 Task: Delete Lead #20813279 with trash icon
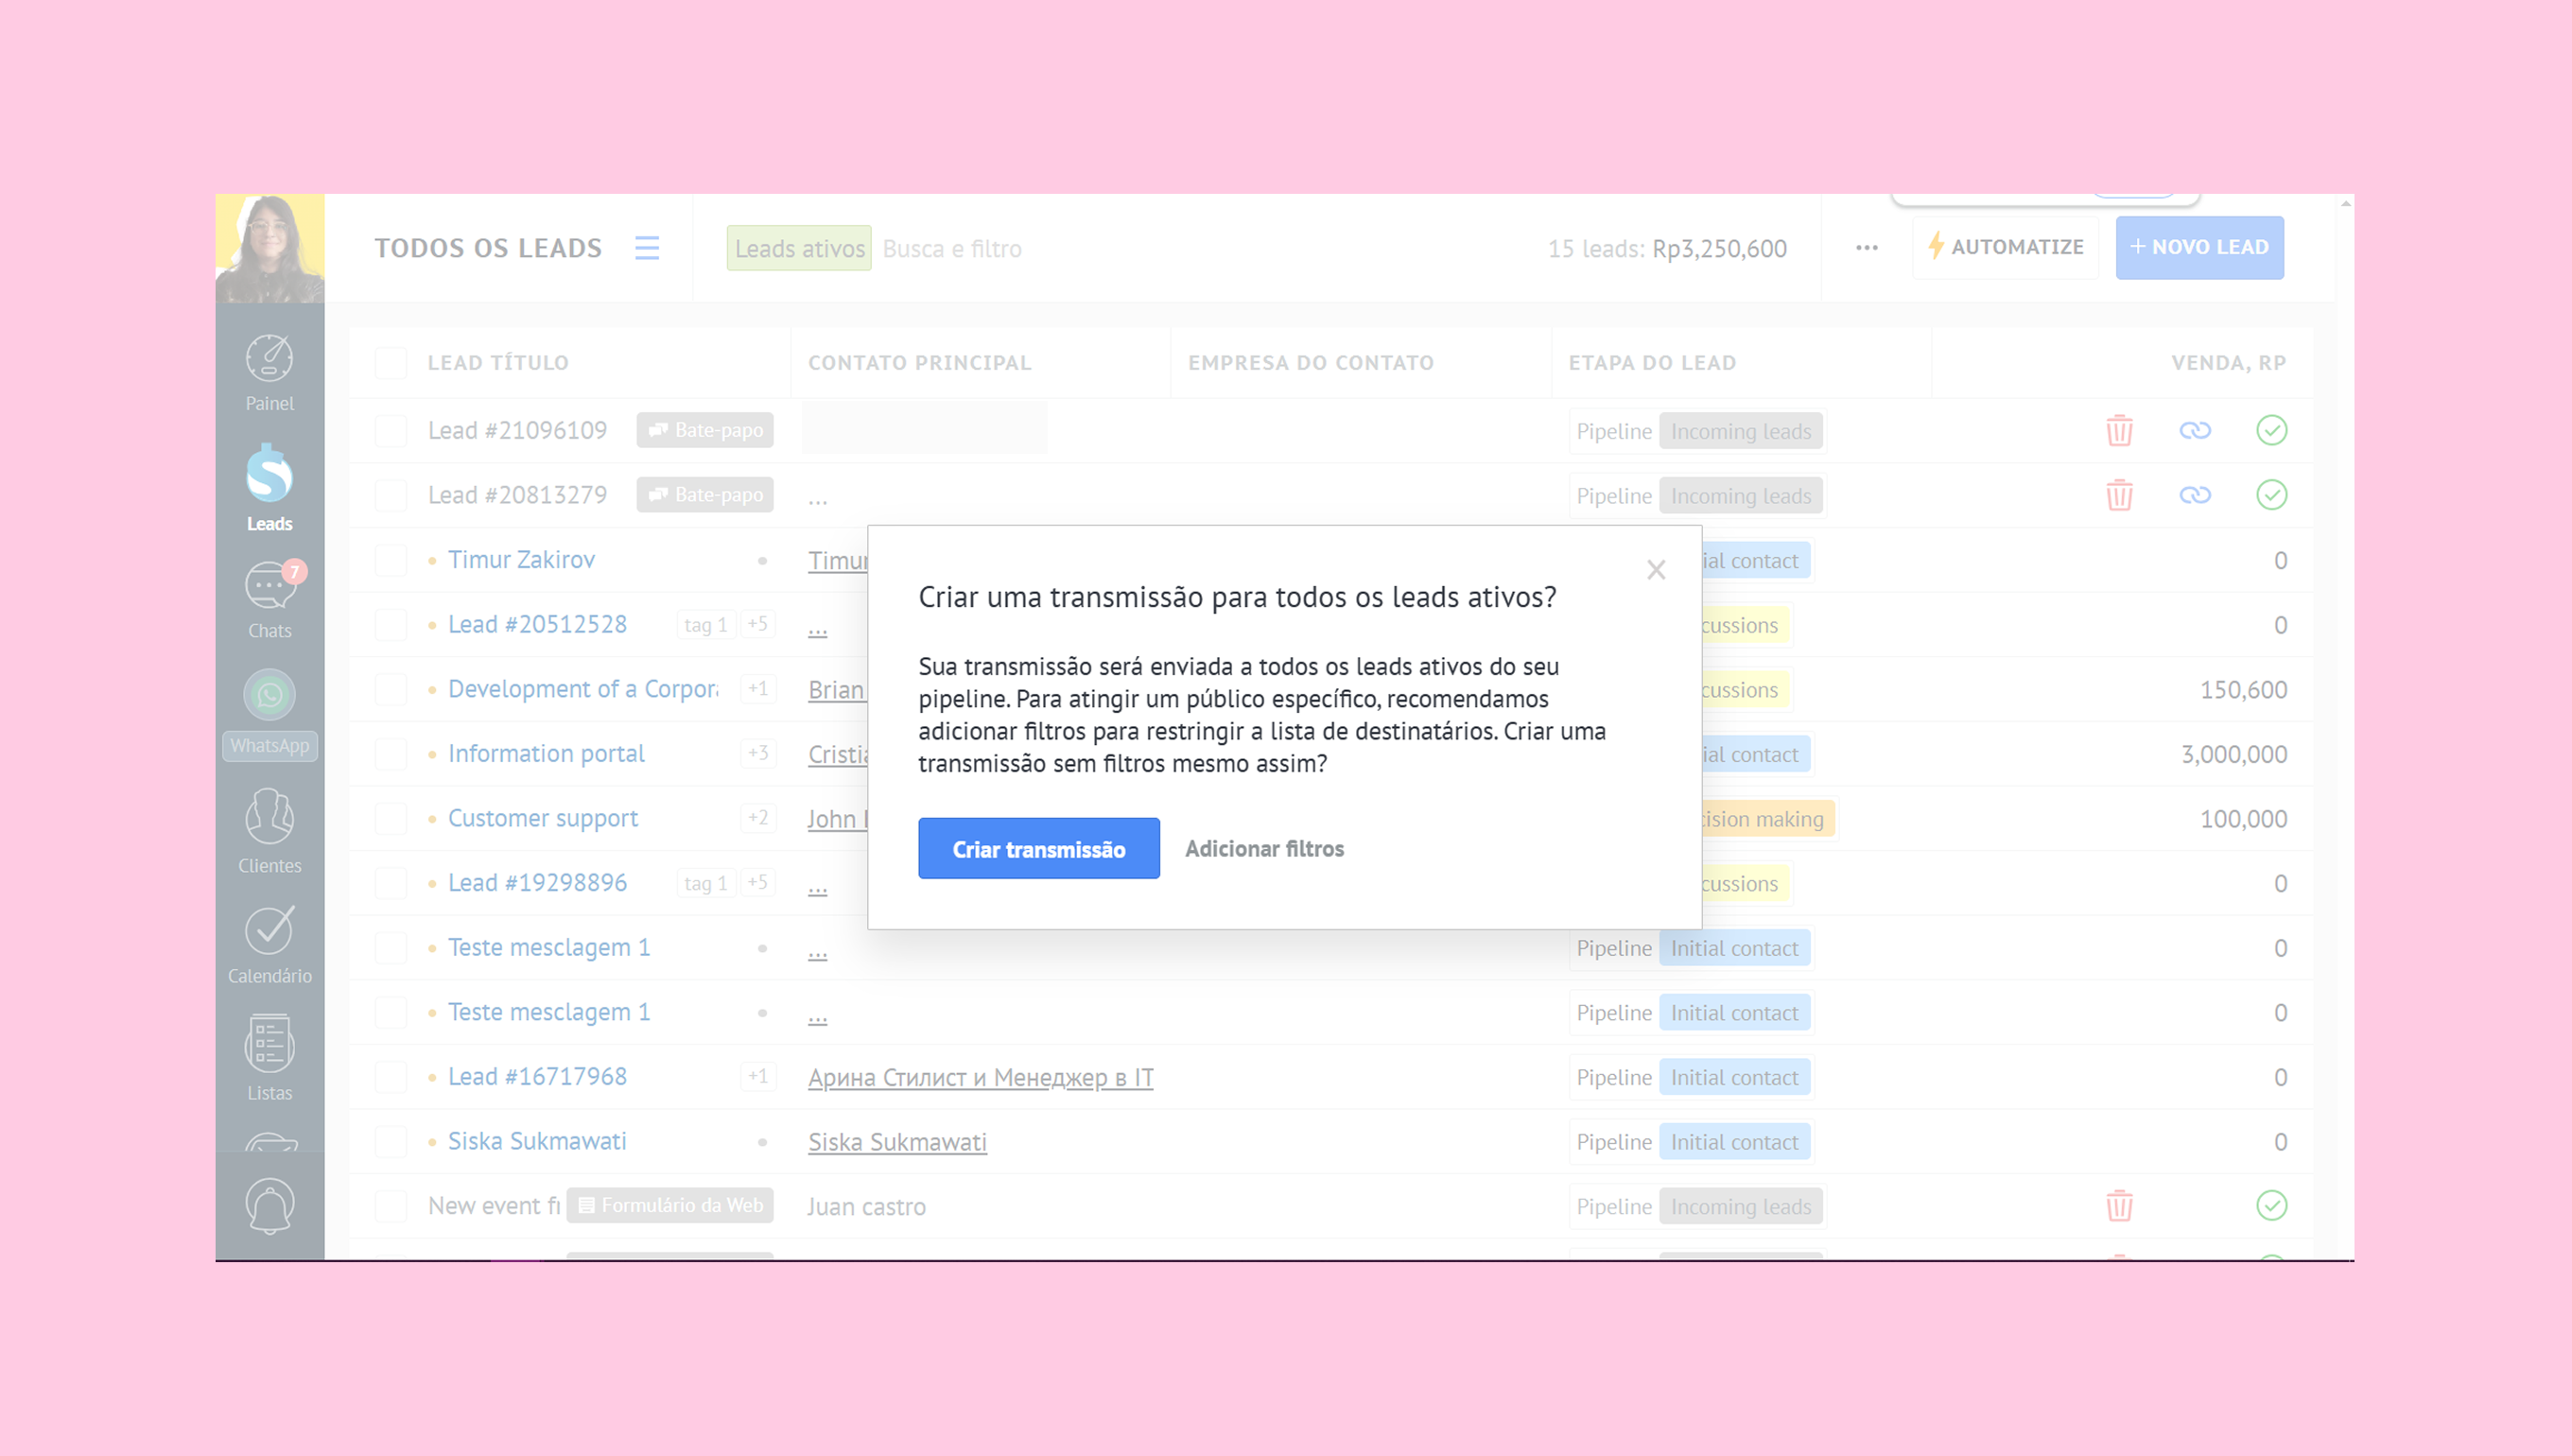click(2119, 495)
